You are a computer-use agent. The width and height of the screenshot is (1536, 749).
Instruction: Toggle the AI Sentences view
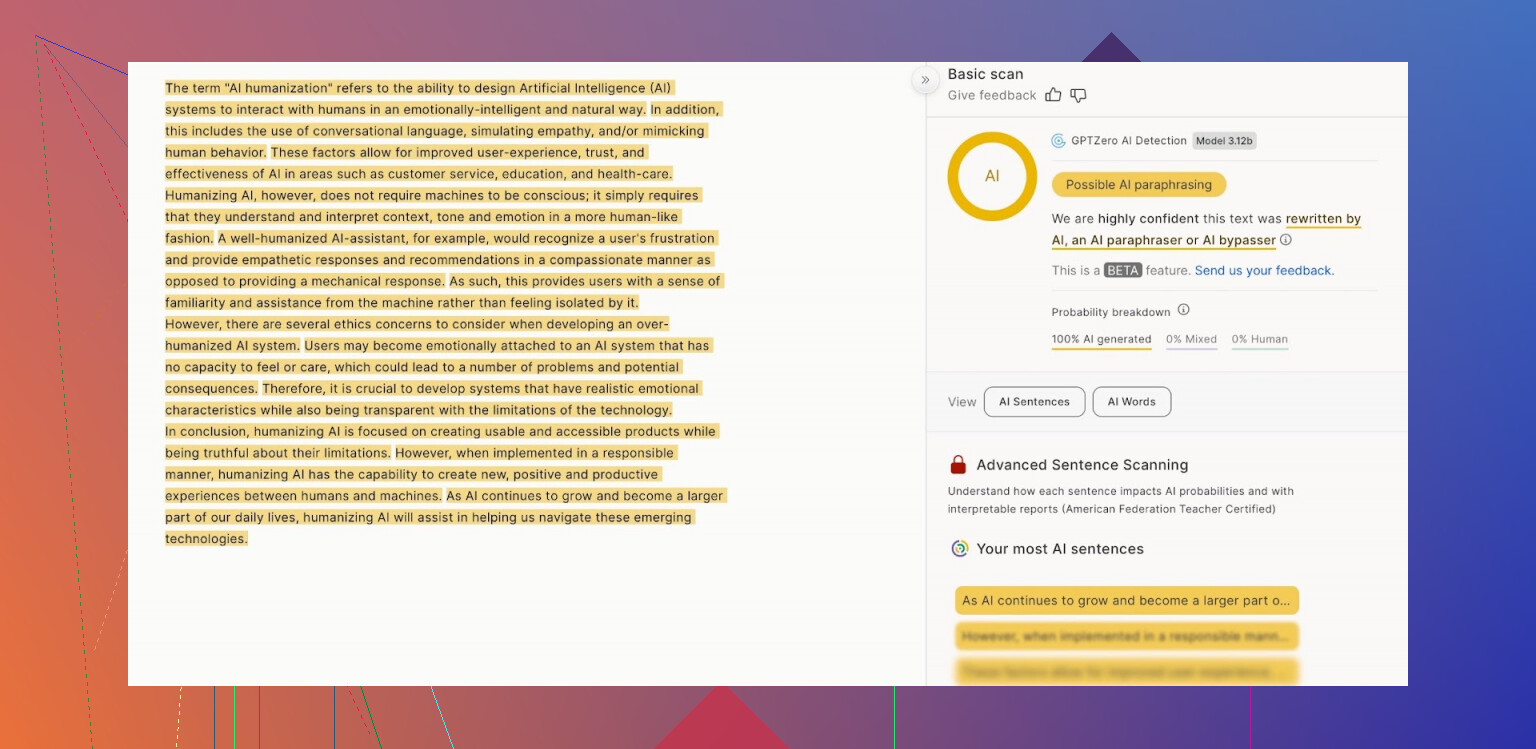(x=1034, y=402)
